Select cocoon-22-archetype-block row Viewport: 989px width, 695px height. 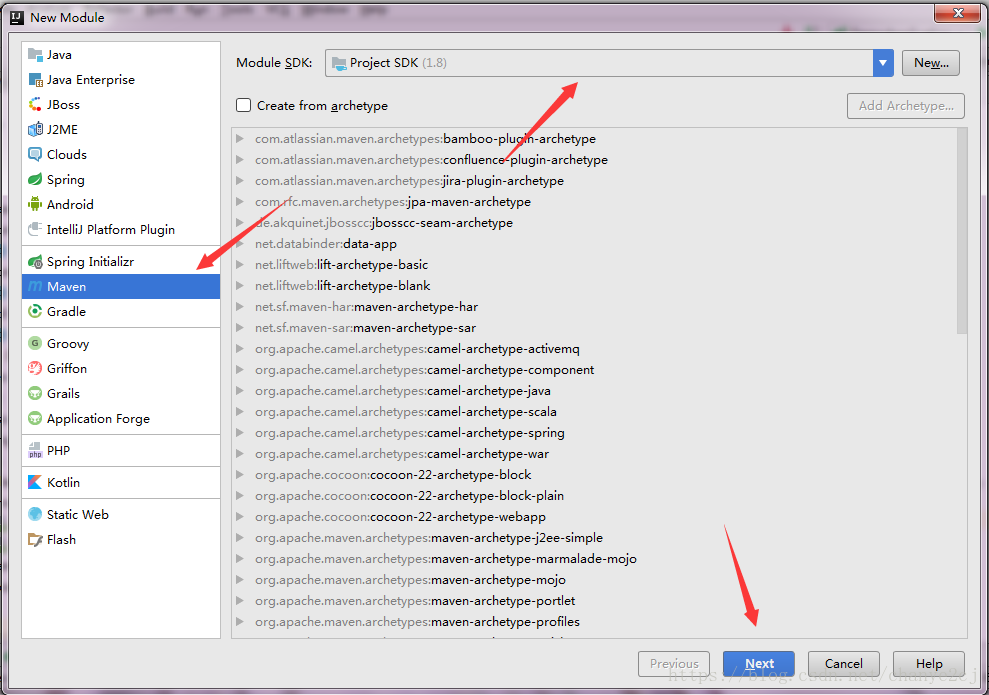tap(595, 475)
